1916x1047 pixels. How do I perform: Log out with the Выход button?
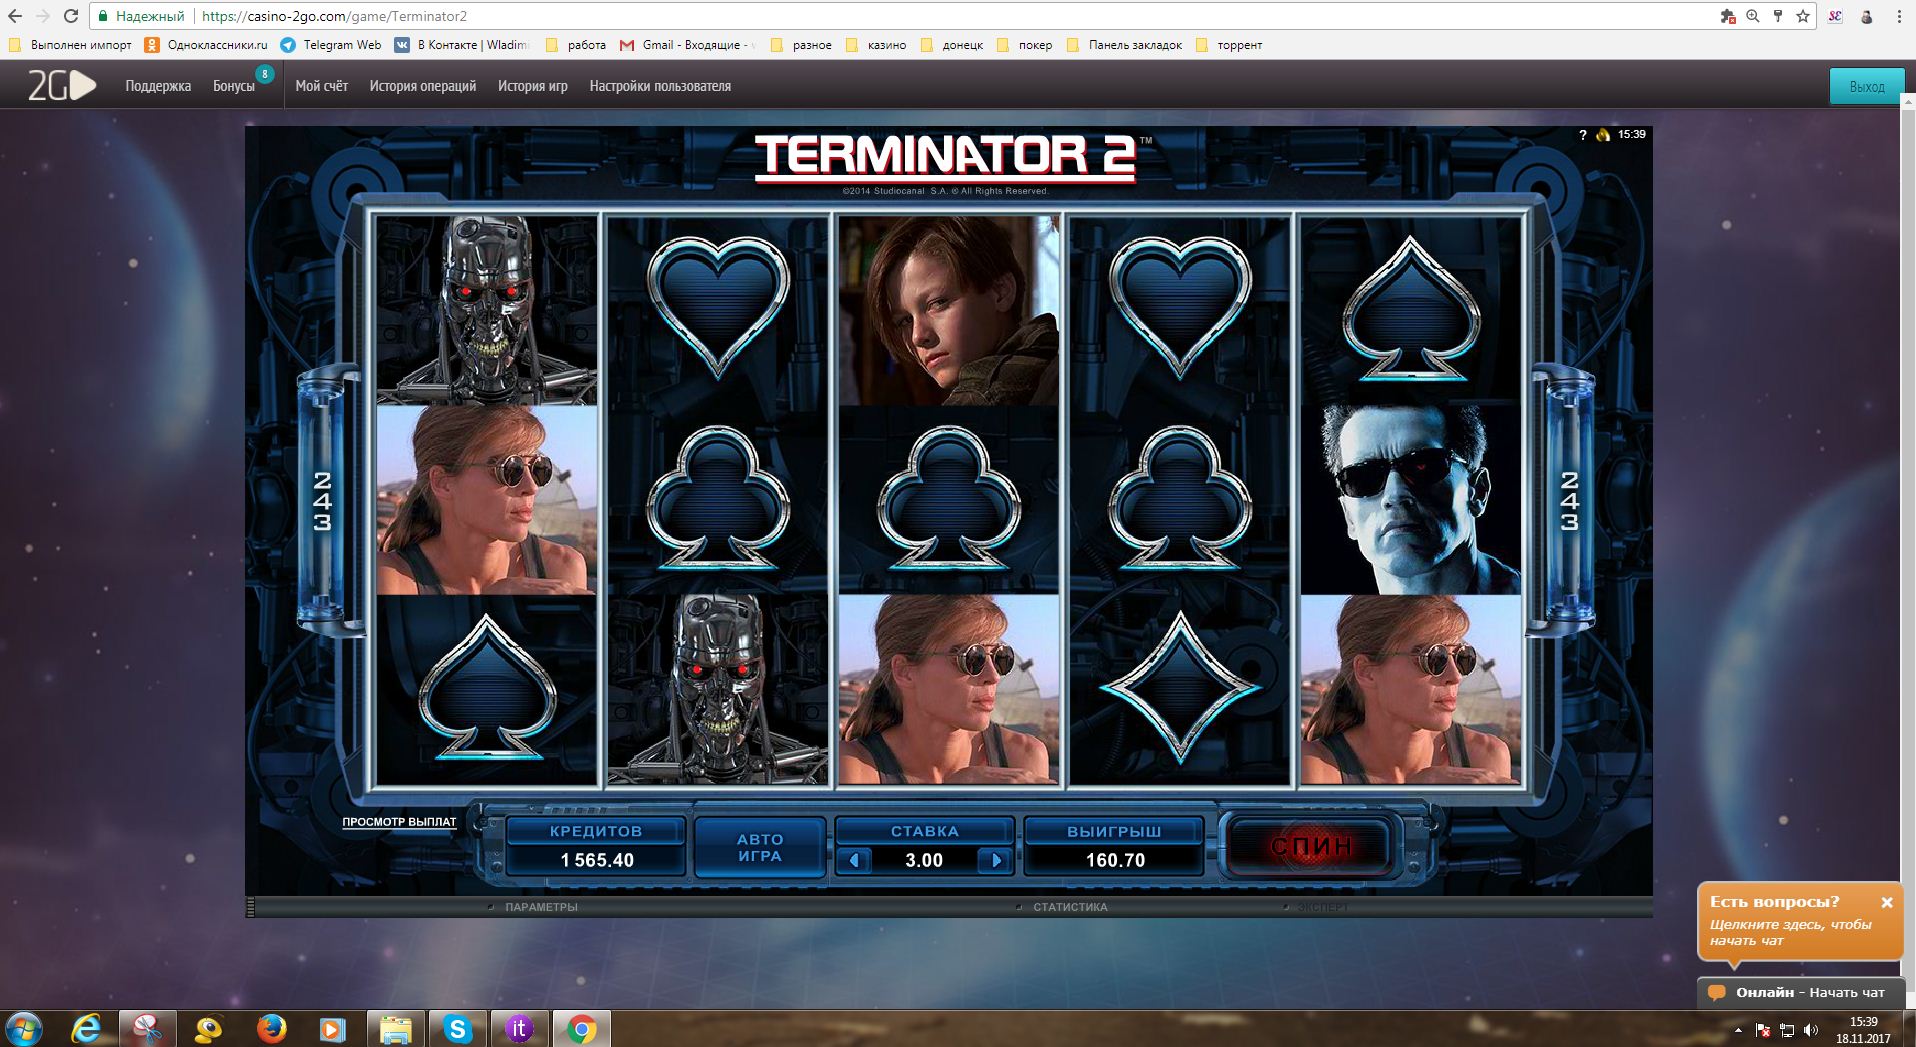click(1866, 86)
